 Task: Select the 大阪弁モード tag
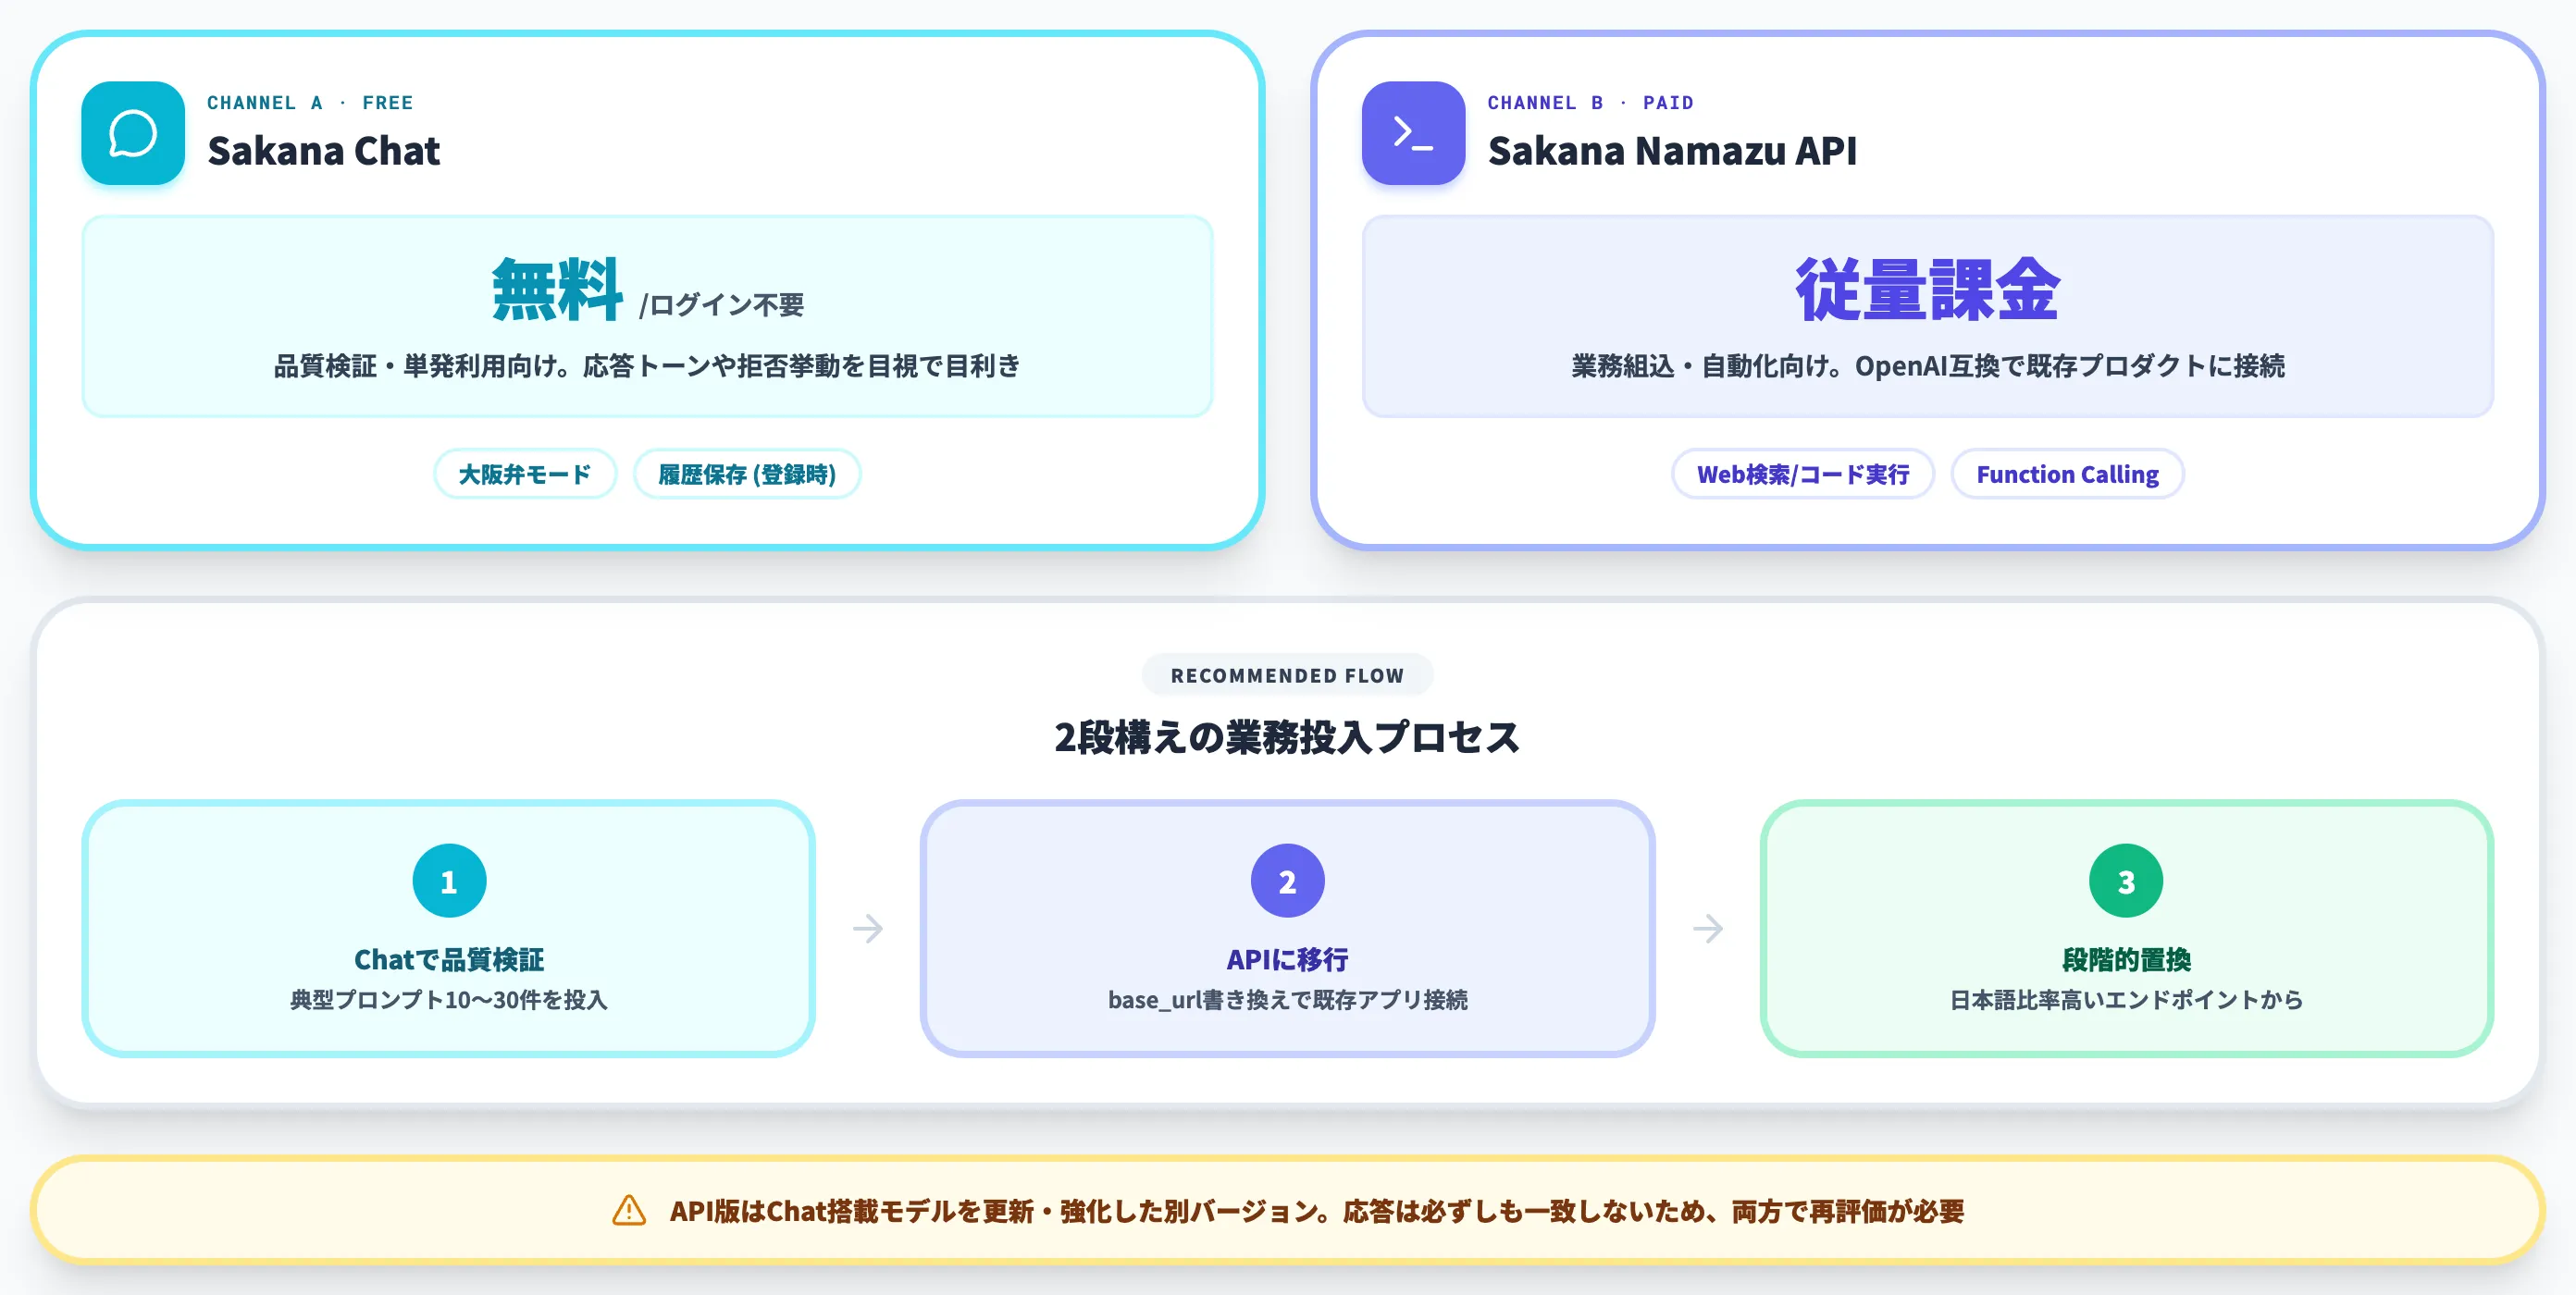coord(525,474)
